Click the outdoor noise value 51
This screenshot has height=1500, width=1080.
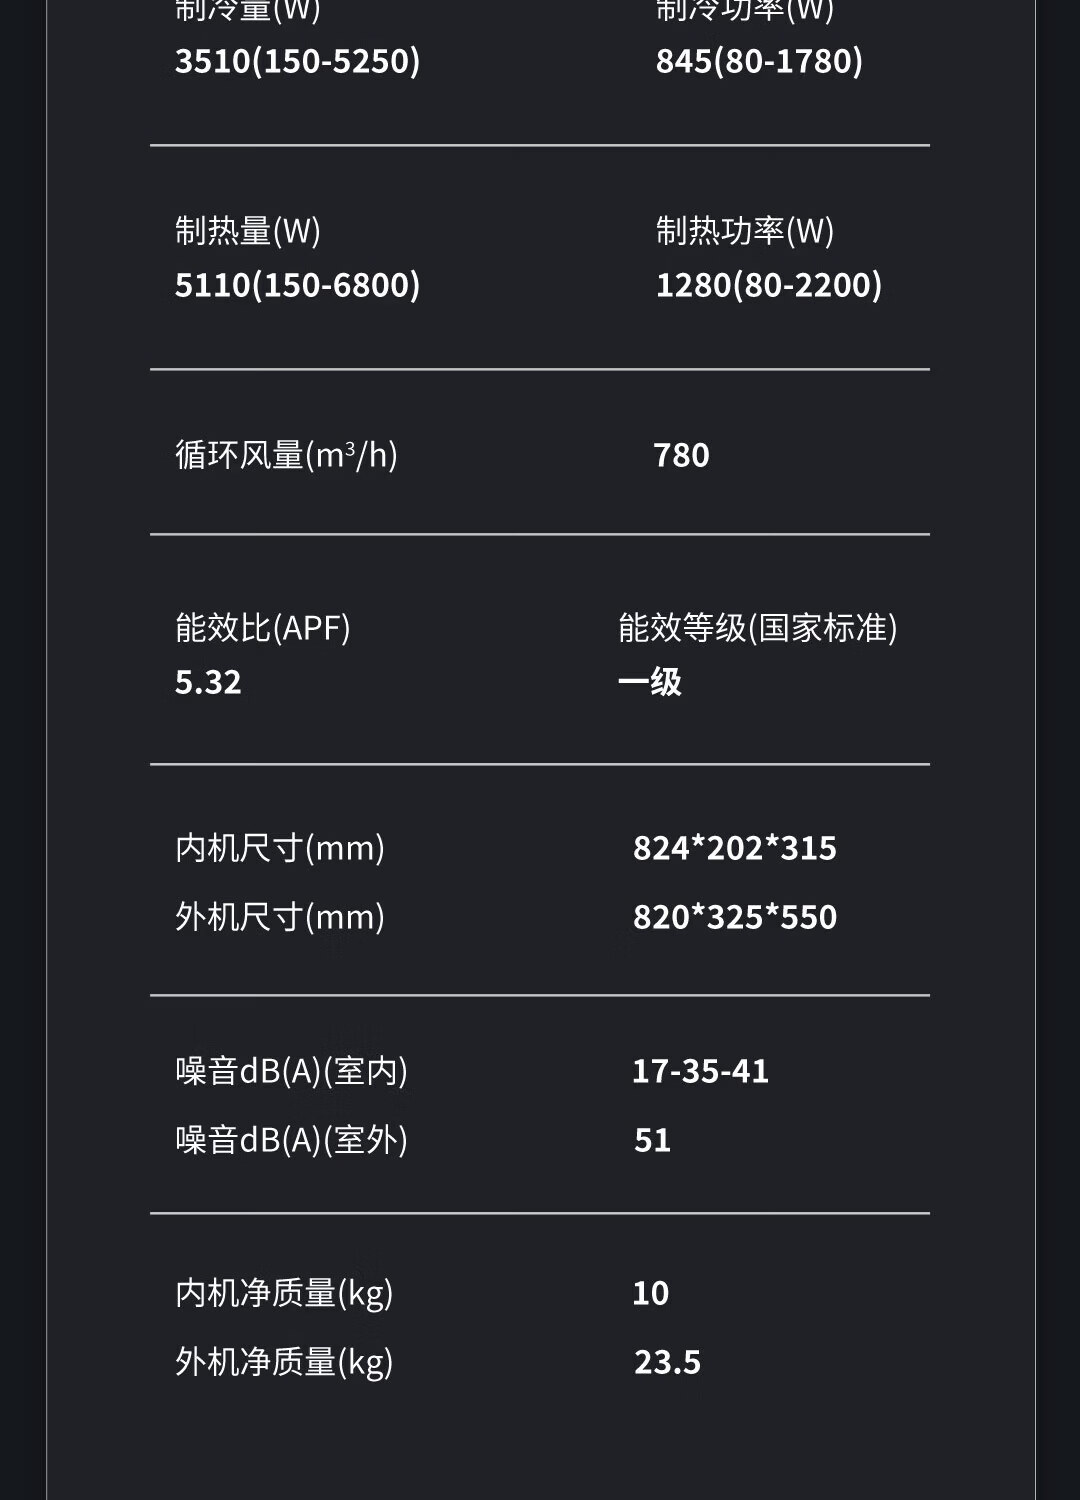(652, 1140)
